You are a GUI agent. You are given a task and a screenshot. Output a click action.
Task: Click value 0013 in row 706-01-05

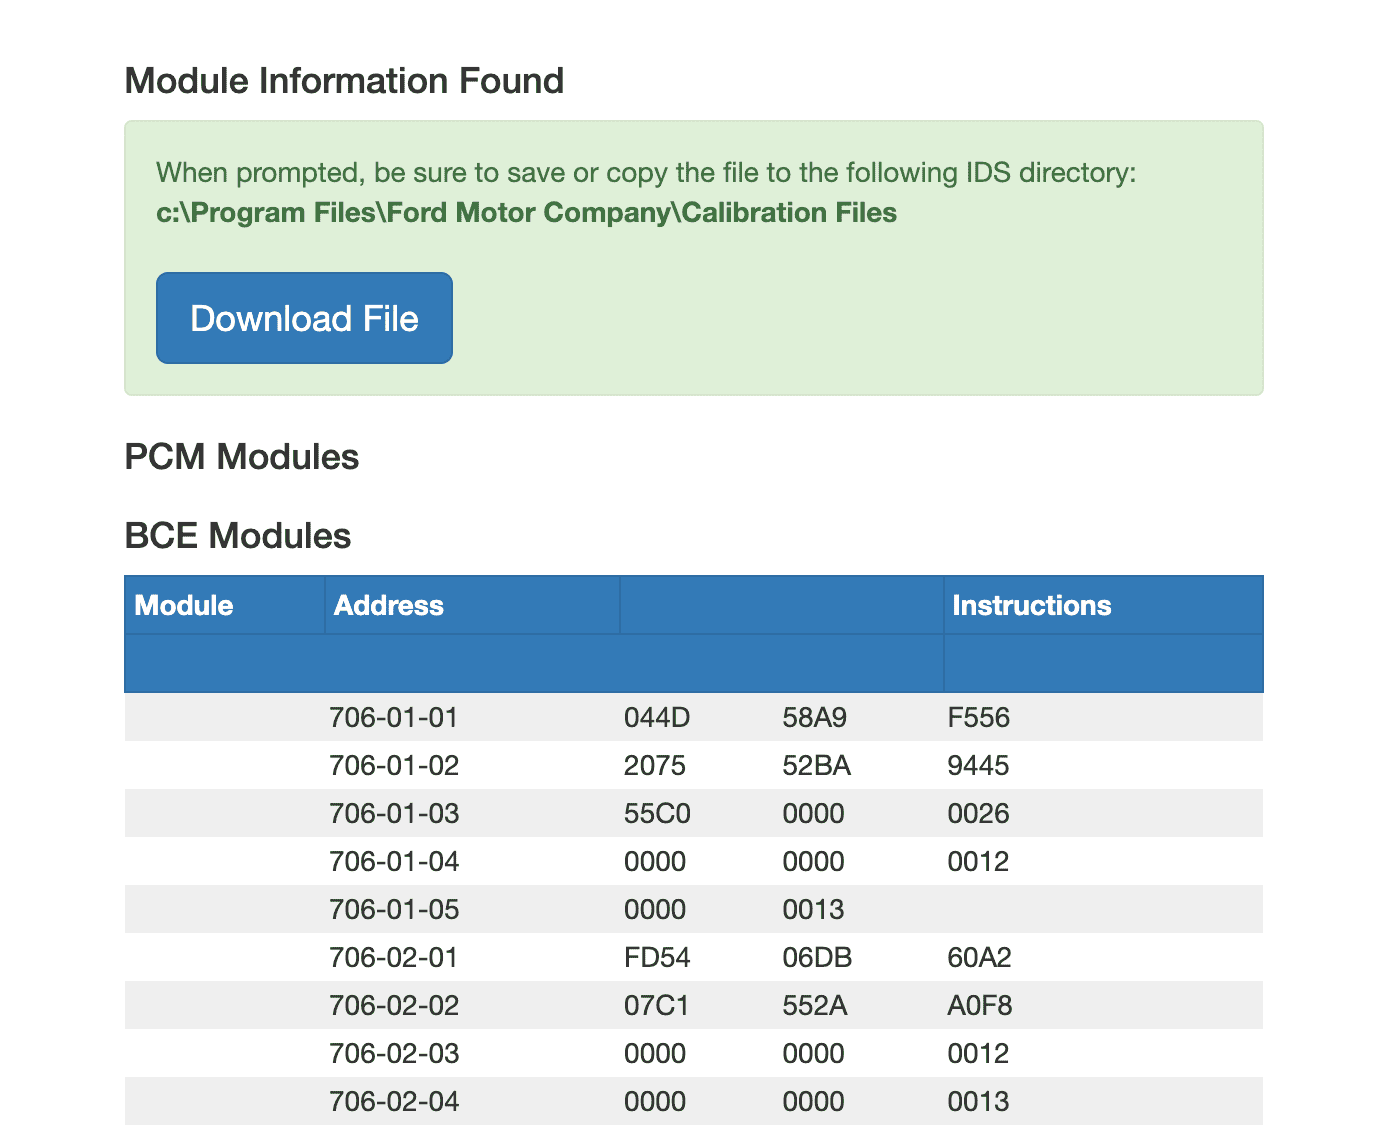point(813,909)
